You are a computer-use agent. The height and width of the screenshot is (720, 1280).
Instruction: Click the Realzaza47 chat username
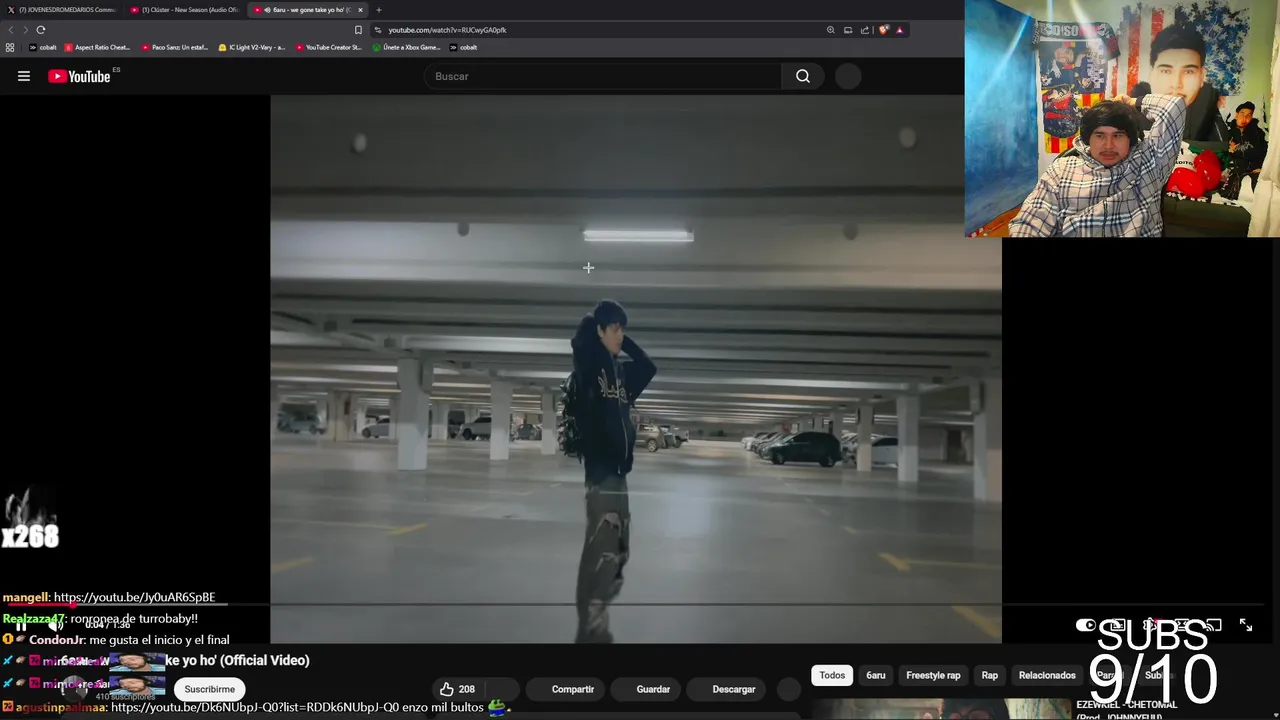(x=33, y=619)
